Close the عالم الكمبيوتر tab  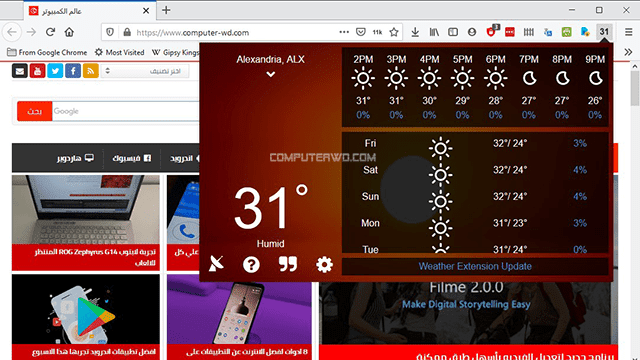[x=146, y=11]
